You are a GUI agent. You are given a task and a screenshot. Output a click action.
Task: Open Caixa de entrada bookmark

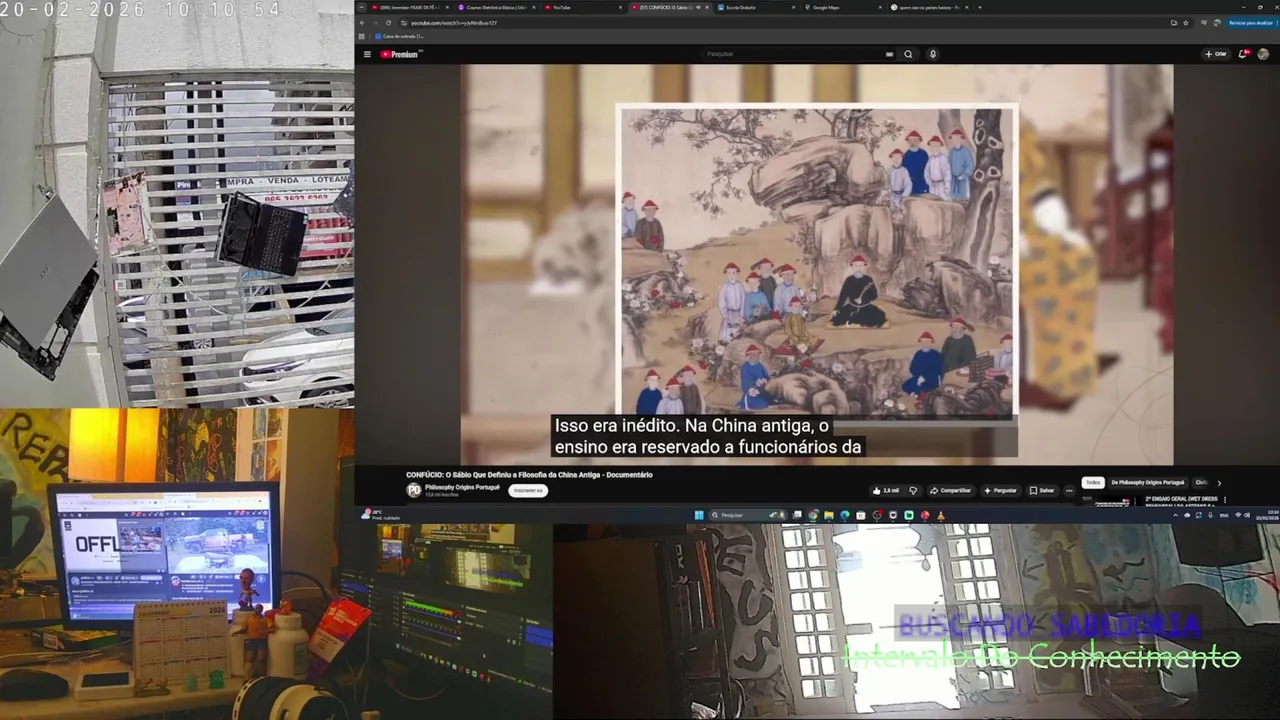400,36
